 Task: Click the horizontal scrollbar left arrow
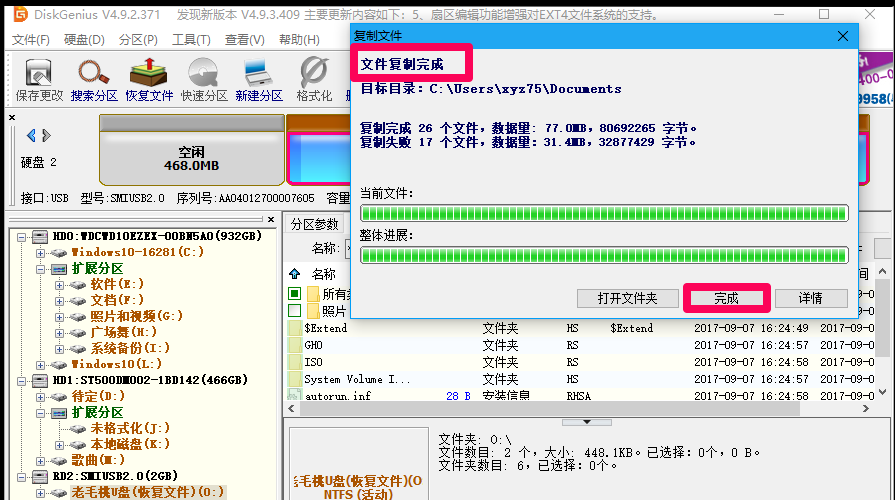click(292, 409)
